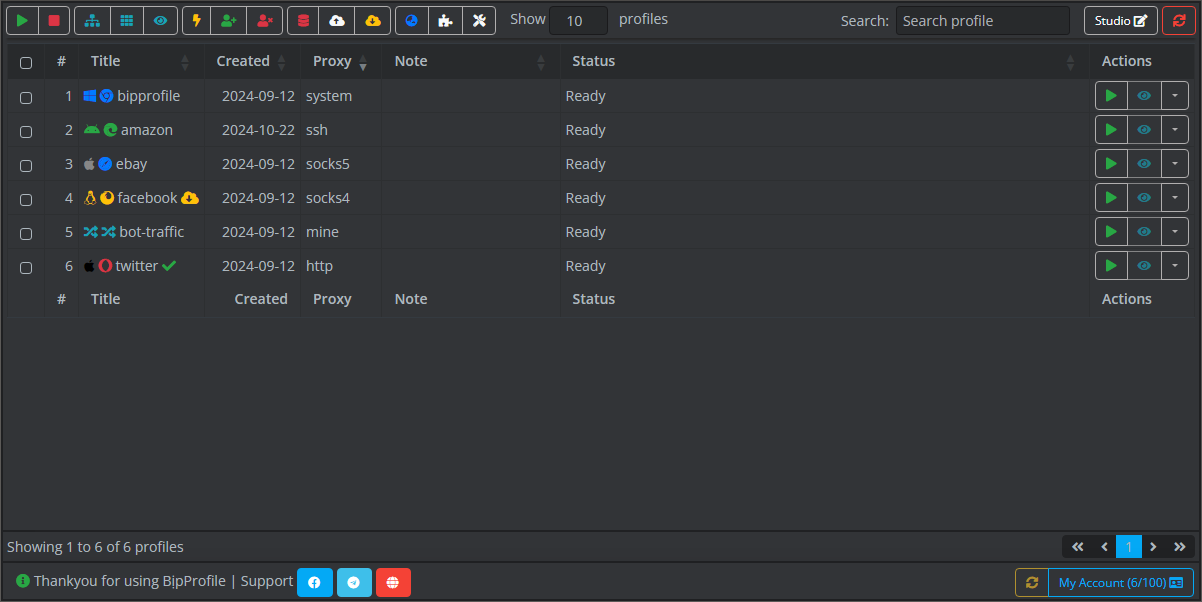Click the eye button in ebay row

tap(1144, 164)
